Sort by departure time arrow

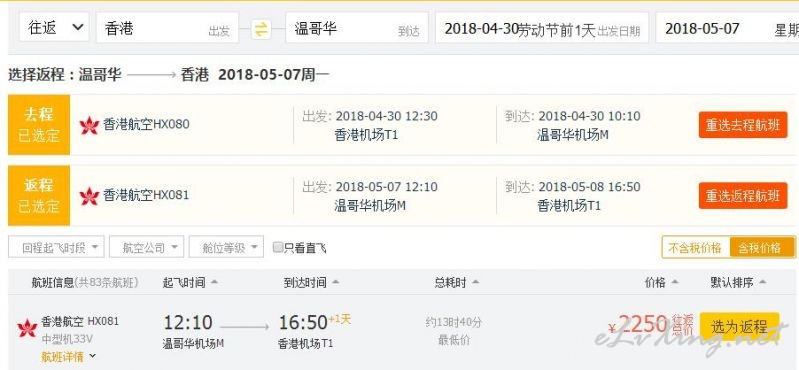coord(215,282)
